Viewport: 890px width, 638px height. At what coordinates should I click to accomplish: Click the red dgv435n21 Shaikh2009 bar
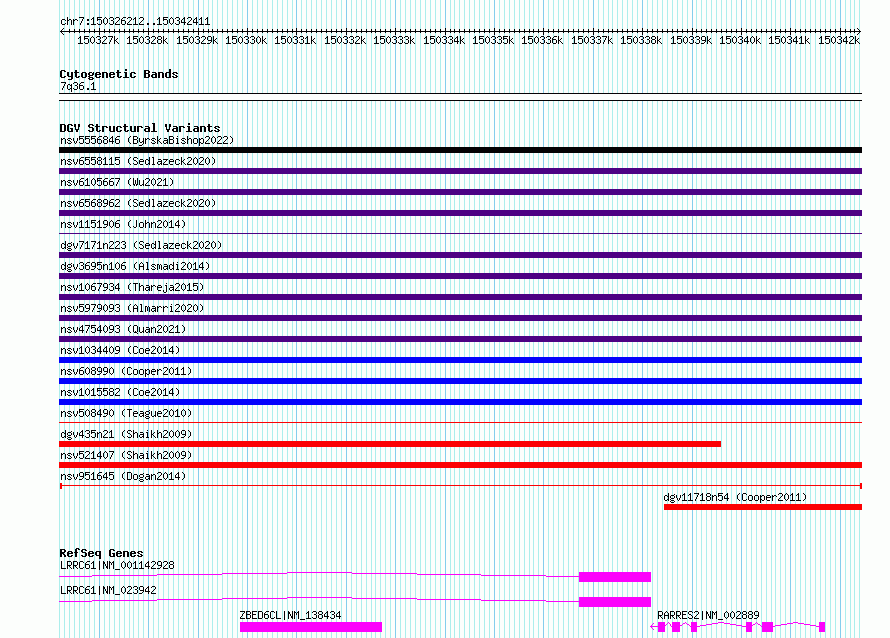[x=390, y=444]
